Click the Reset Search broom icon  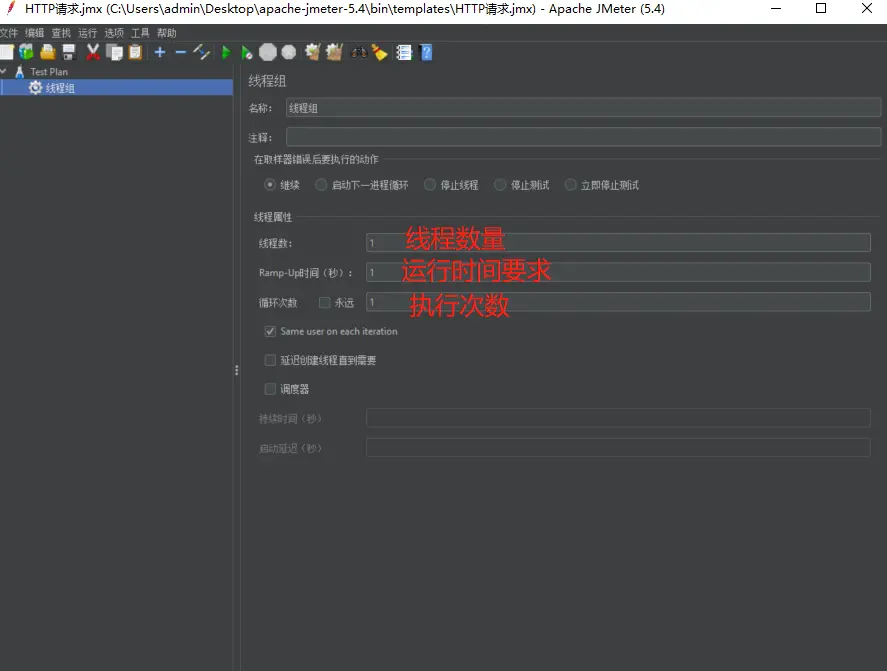[x=380, y=52]
